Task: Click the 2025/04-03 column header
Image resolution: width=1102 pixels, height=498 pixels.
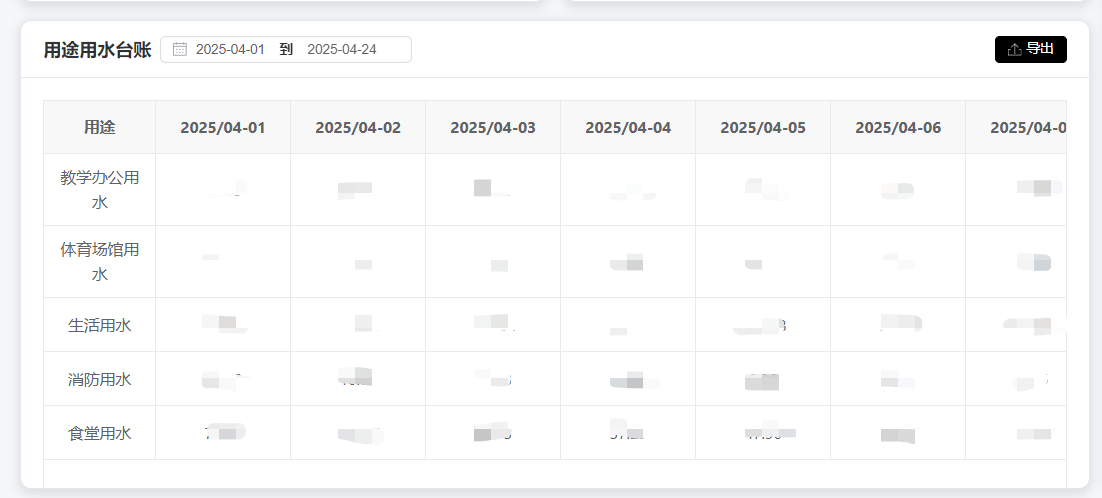Action: pyautogui.click(x=493, y=127)
